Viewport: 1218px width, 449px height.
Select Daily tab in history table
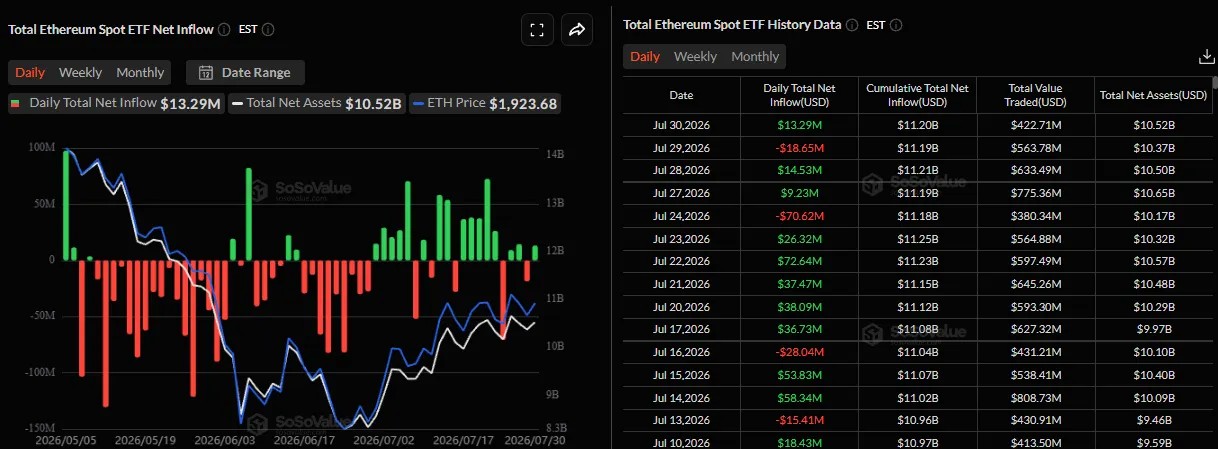(x=645, y=56)
